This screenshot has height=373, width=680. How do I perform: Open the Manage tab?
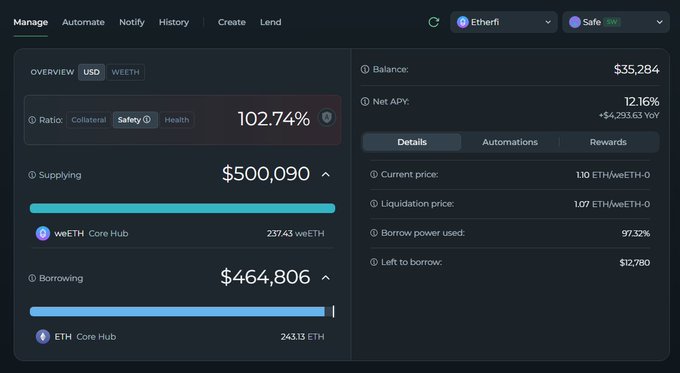pos(30,22)
